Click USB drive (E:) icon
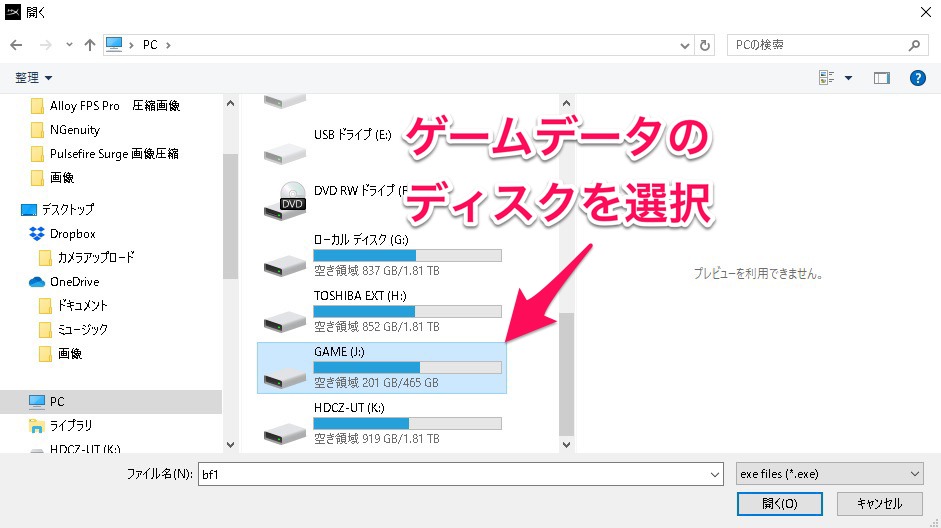The image size is (941, 528). 285,154
